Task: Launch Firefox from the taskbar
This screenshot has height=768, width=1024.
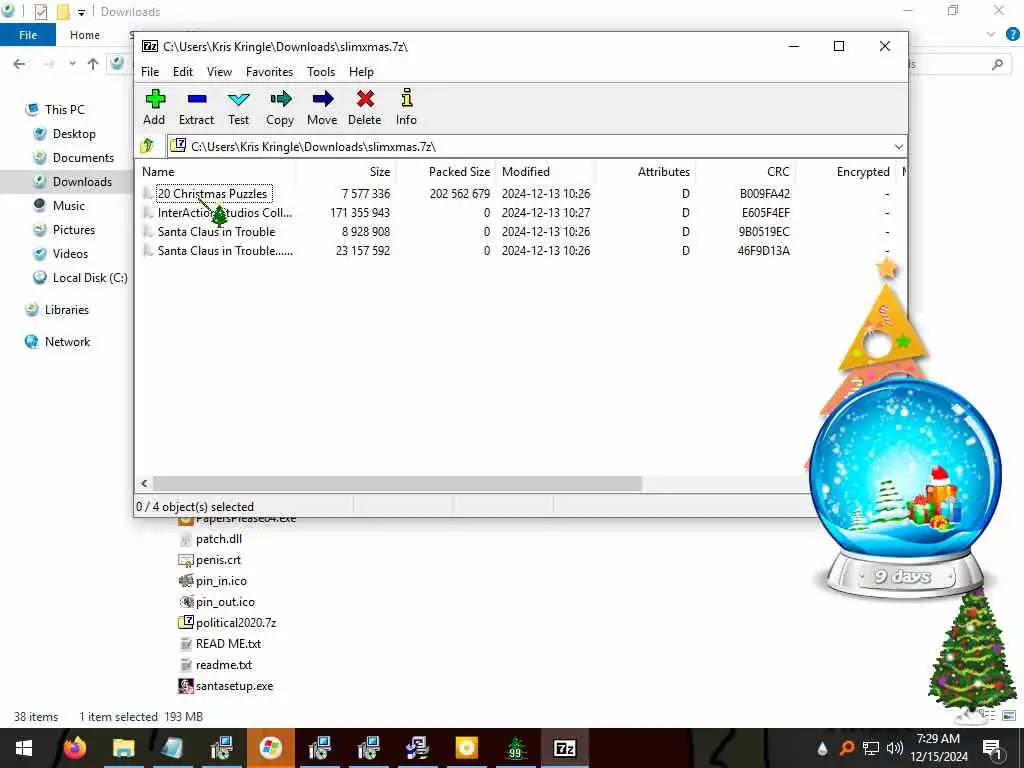Action: [75, 748]
